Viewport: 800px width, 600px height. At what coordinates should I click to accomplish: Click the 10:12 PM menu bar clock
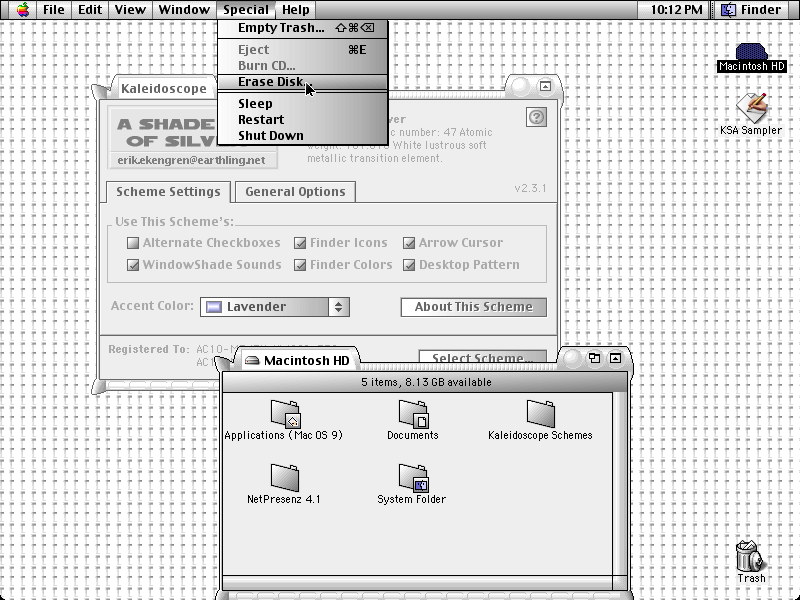(x=677, y=10)
